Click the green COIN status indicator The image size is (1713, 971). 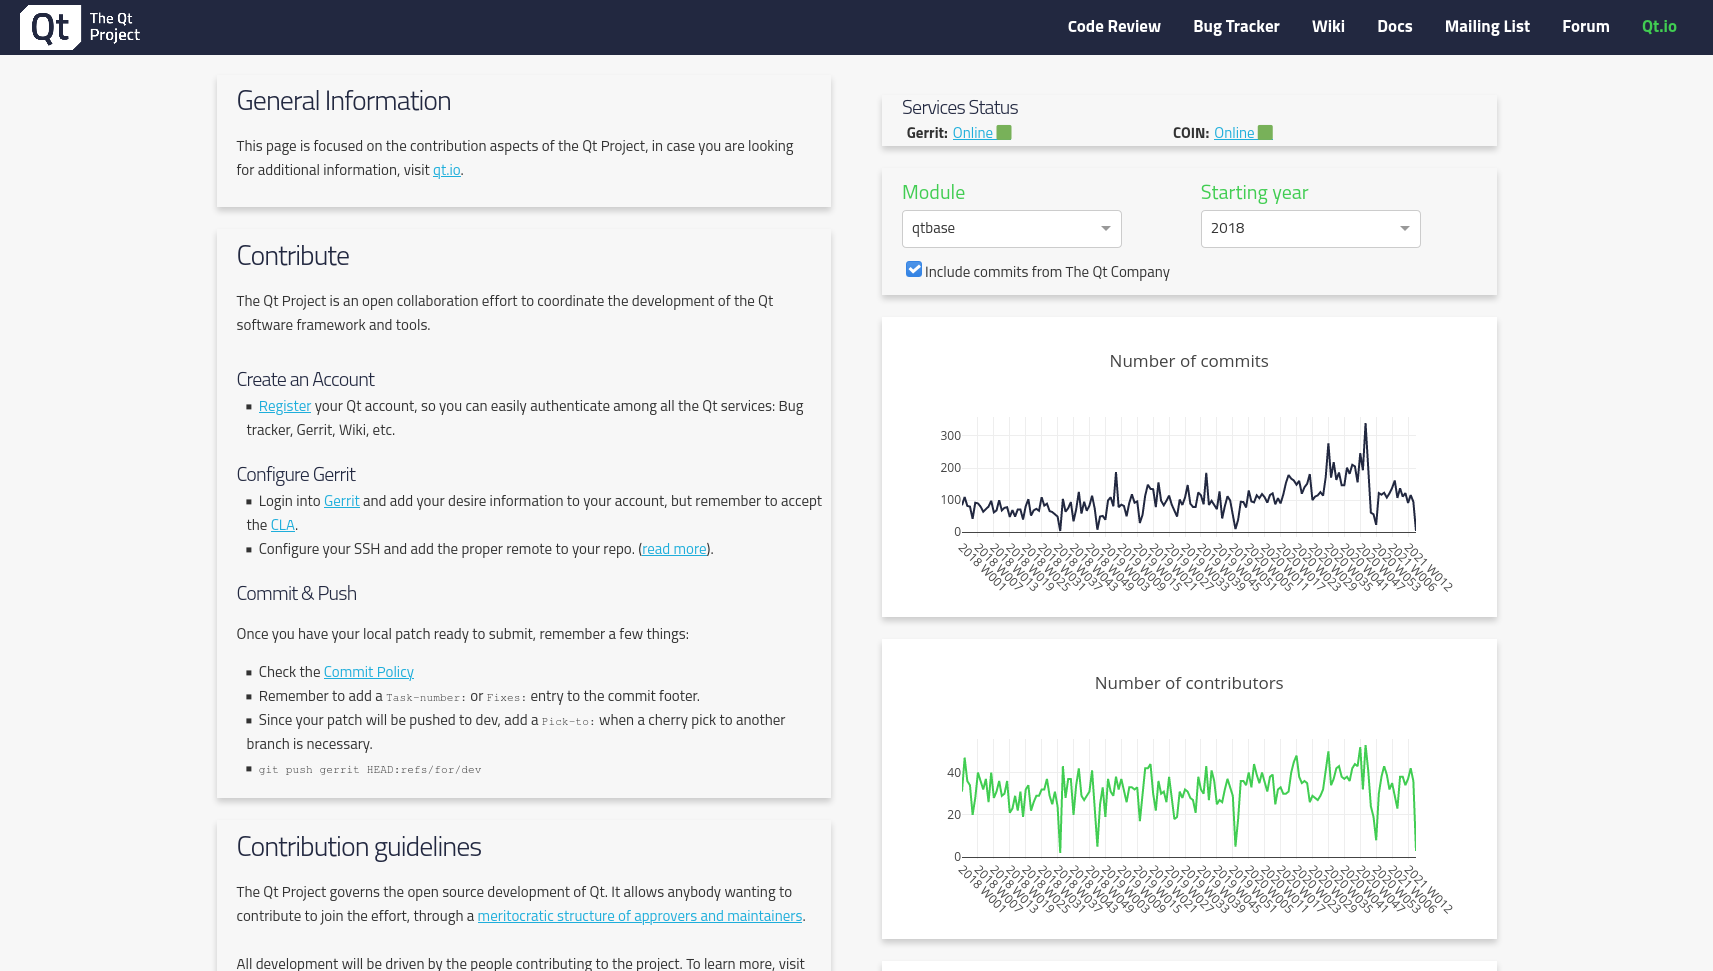pyautogui.click(x=1265, y=131)
